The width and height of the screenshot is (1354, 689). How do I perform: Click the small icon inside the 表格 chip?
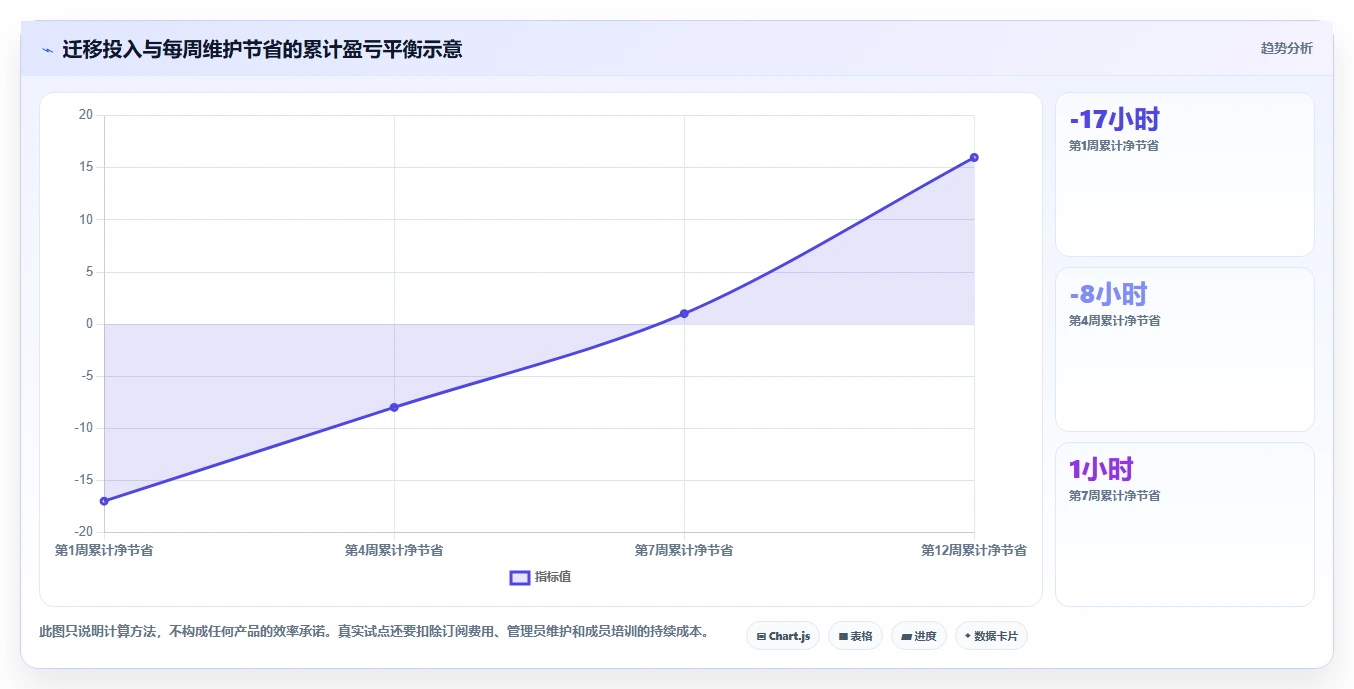click(843, 636)
